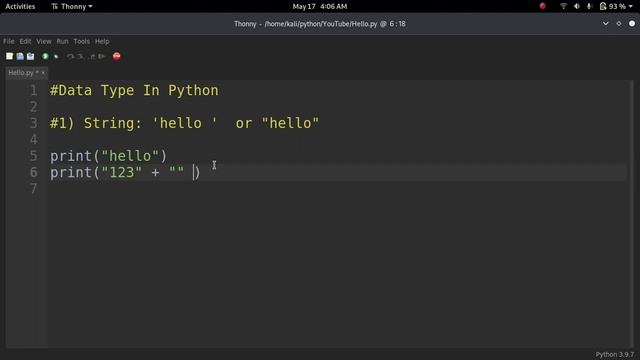Click the window title showing Hello.py path
640x360 pixels.
(x=320, y=24)
